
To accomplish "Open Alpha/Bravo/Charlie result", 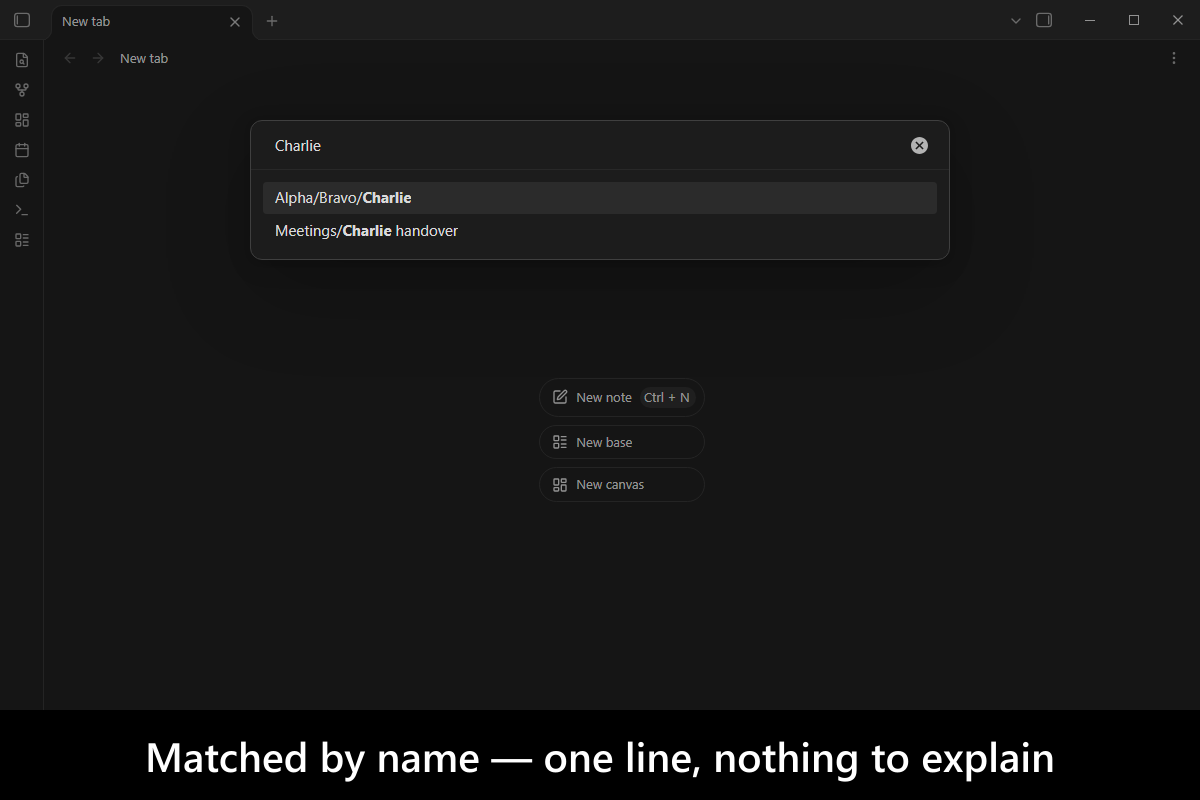I will [x=600, y=198].
